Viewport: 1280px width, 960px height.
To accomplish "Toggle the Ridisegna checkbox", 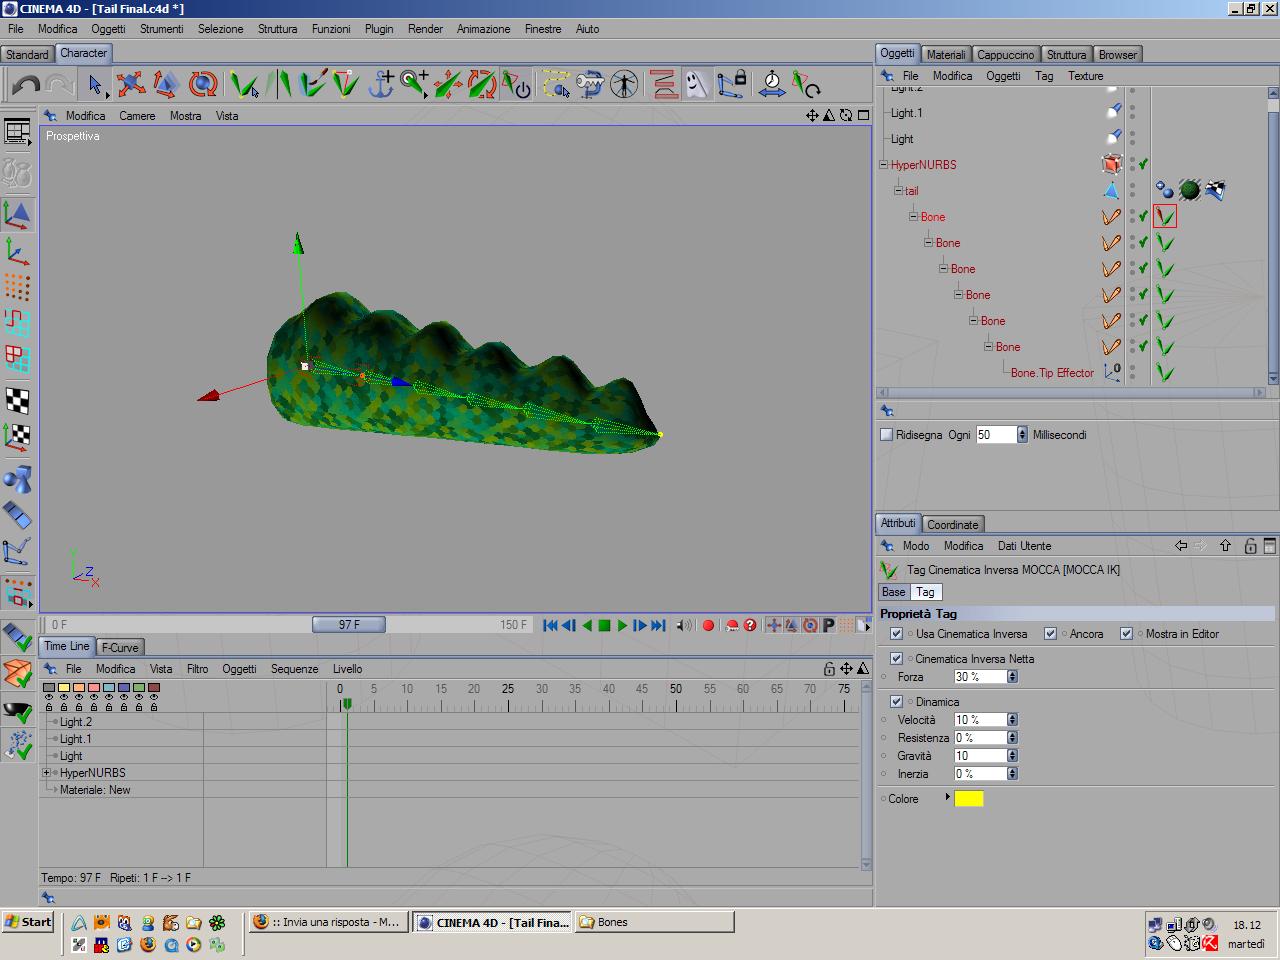I will point(886,435).
